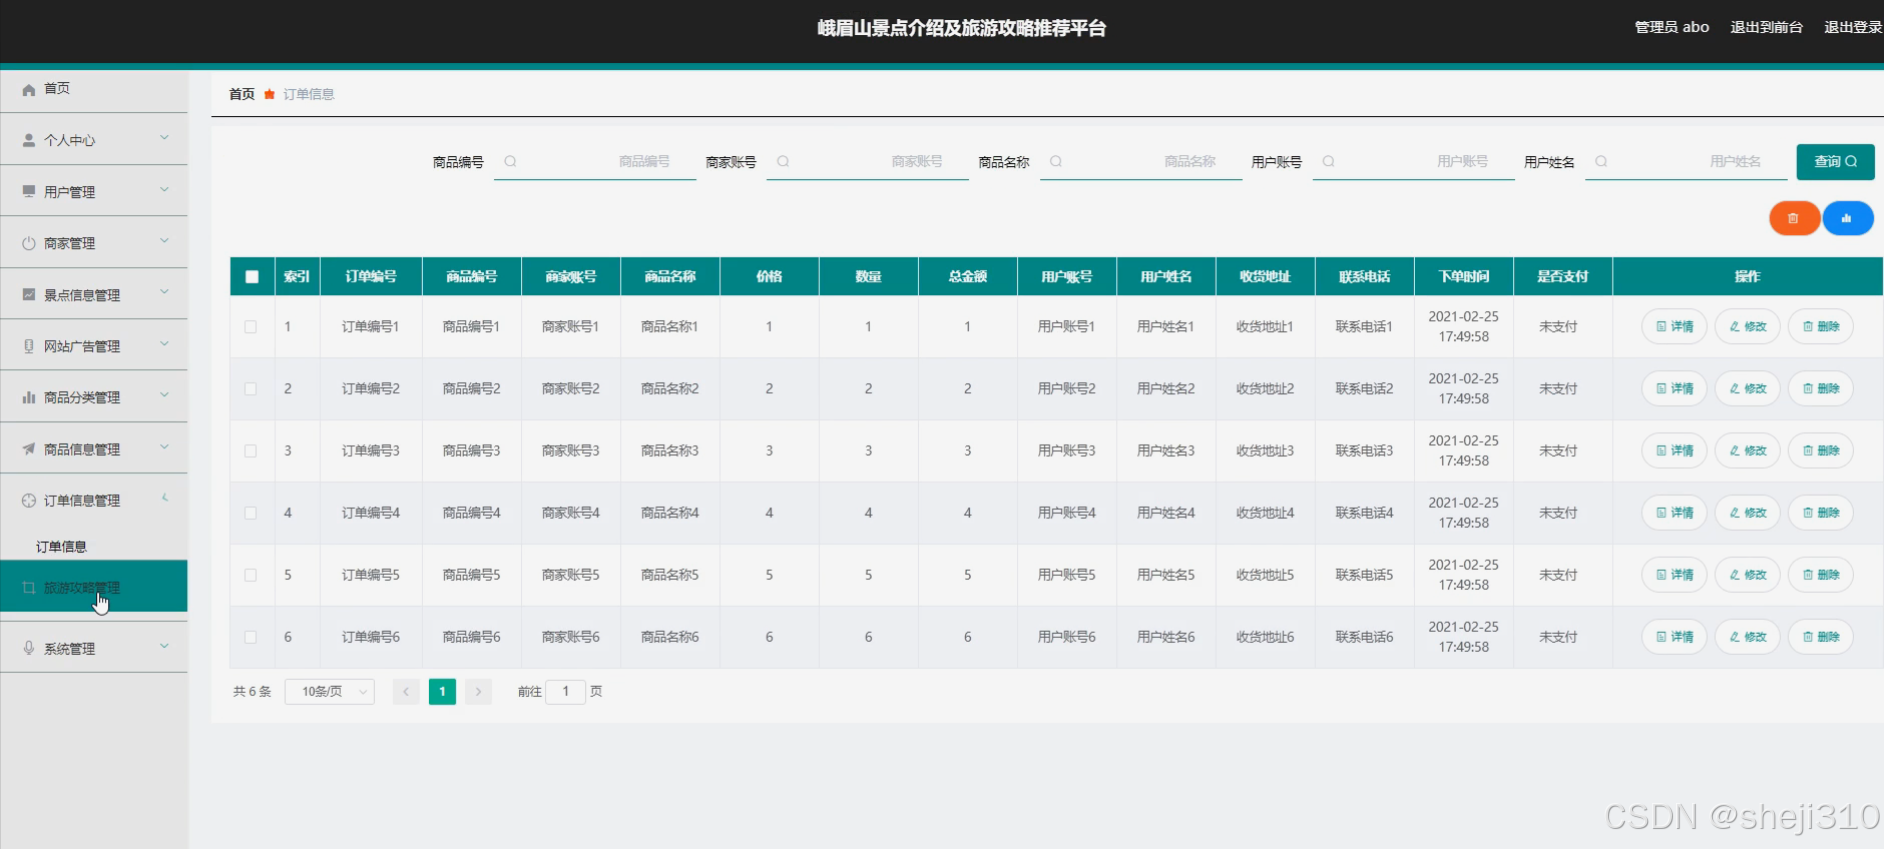Click the 商品编号 search input field
1884x849 pixels.
pyautogui.click(x=595, y=162)
